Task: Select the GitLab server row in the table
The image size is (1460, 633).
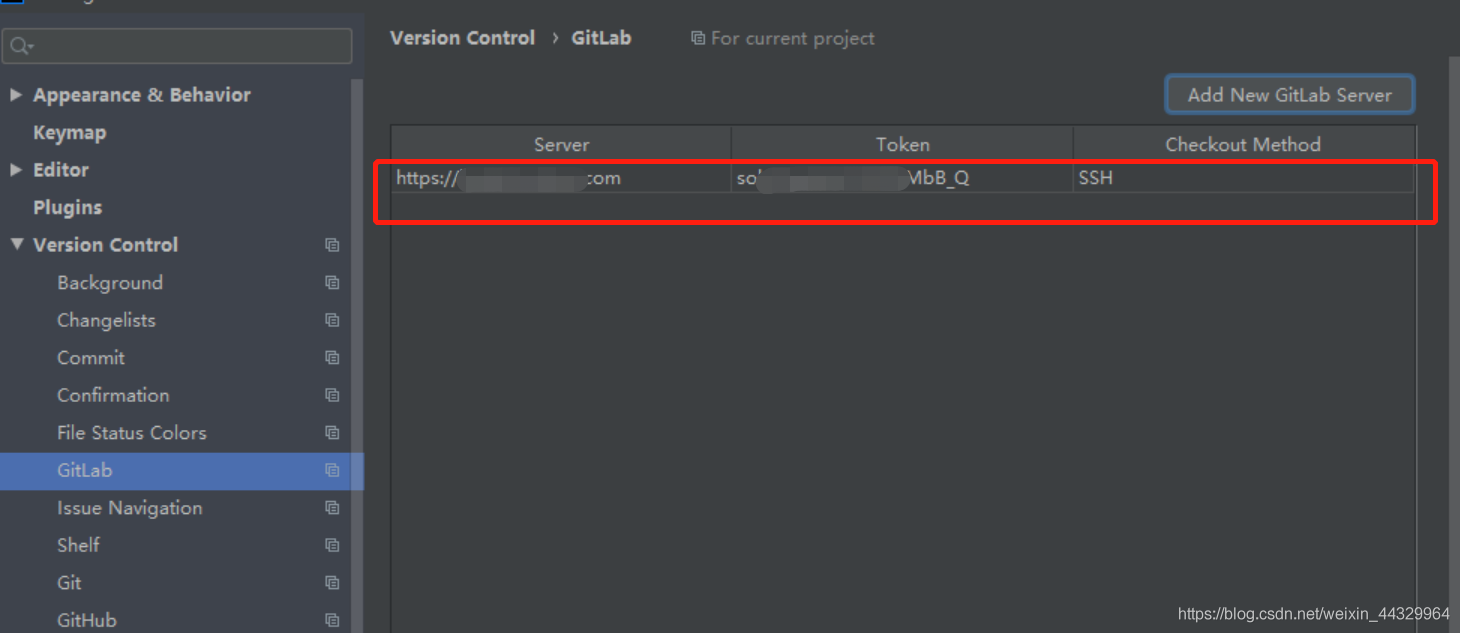Action: (560, 177)
